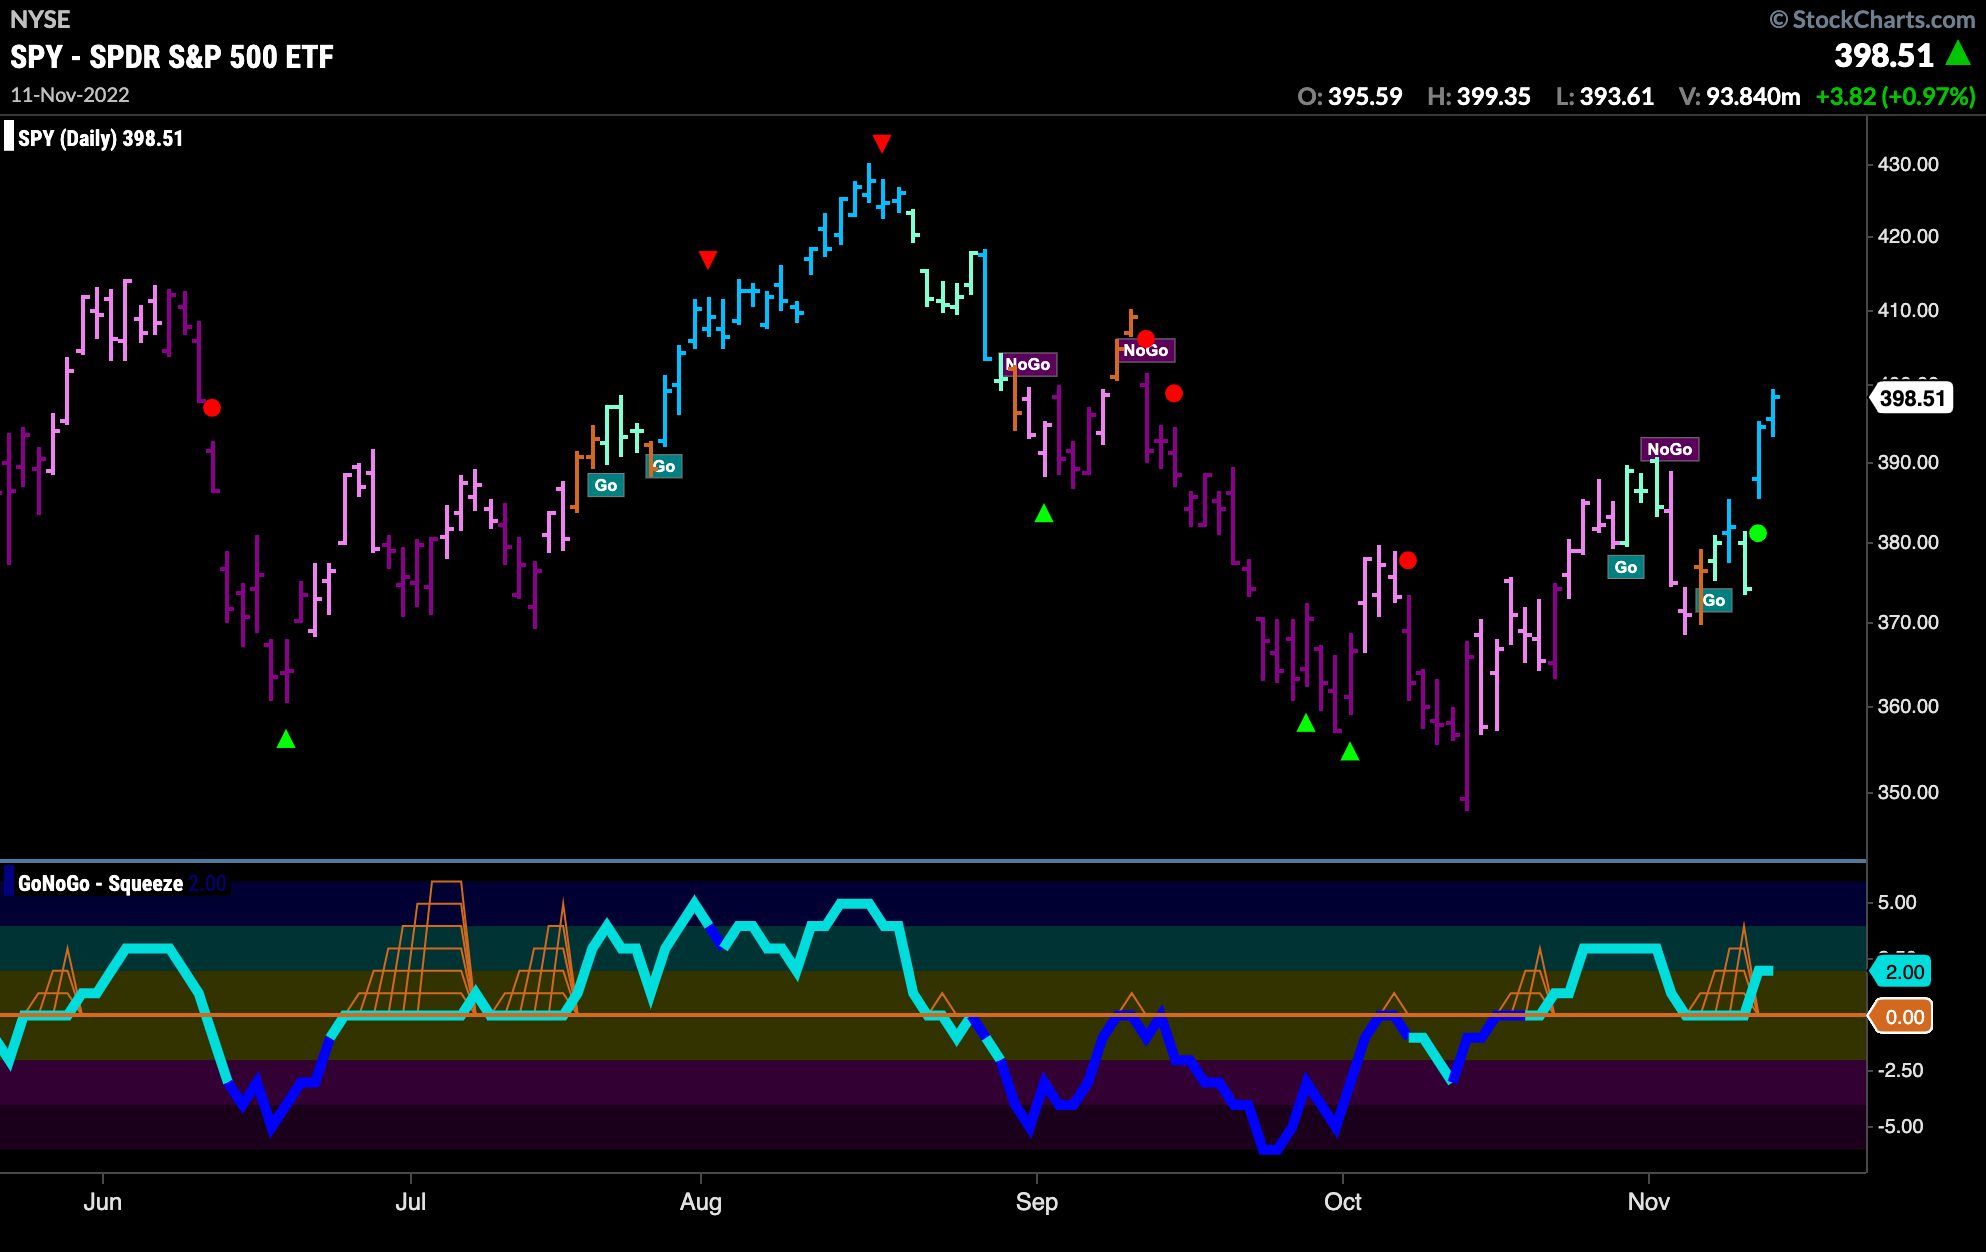Click the SPY - SPDR S&P 500 ETF title
1986x1252 pixels.
[x=172, y=57]
